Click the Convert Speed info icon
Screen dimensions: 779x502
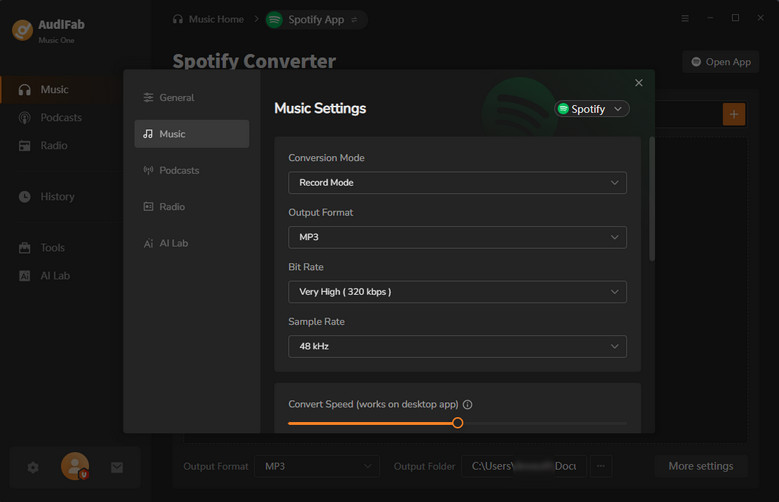pos(467,405)
